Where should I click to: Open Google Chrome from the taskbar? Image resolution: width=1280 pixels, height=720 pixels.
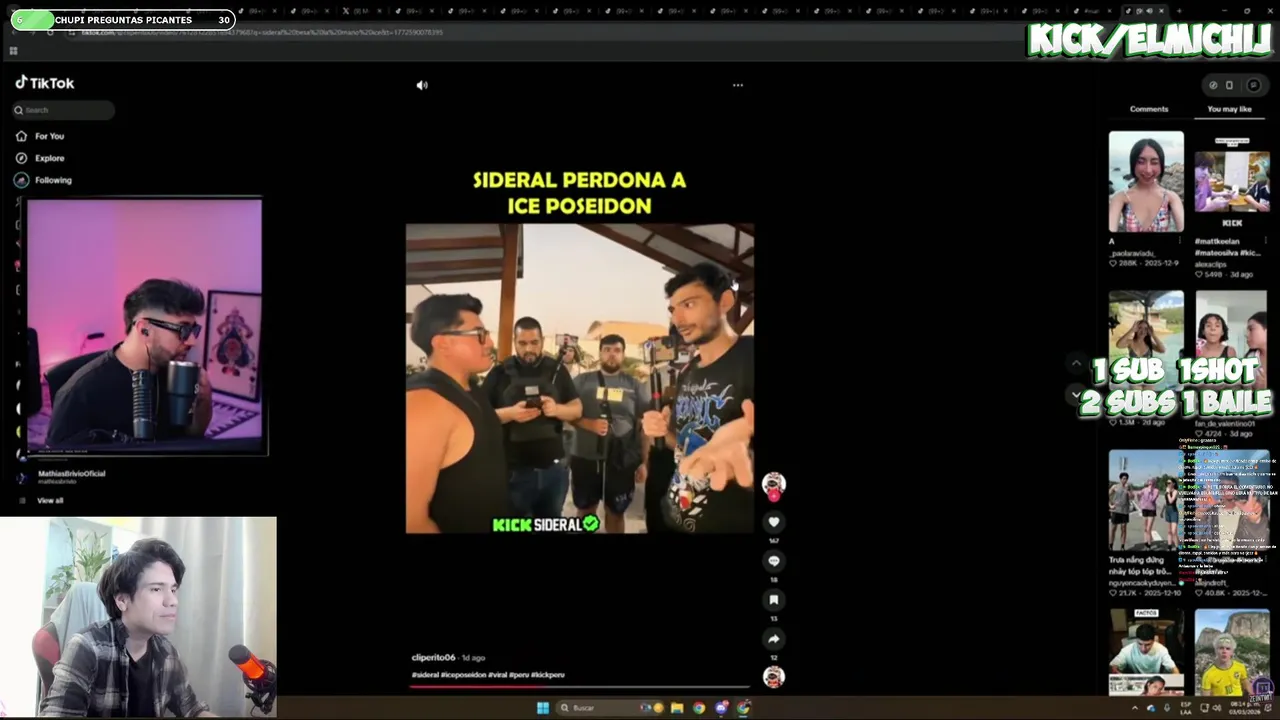699,708
